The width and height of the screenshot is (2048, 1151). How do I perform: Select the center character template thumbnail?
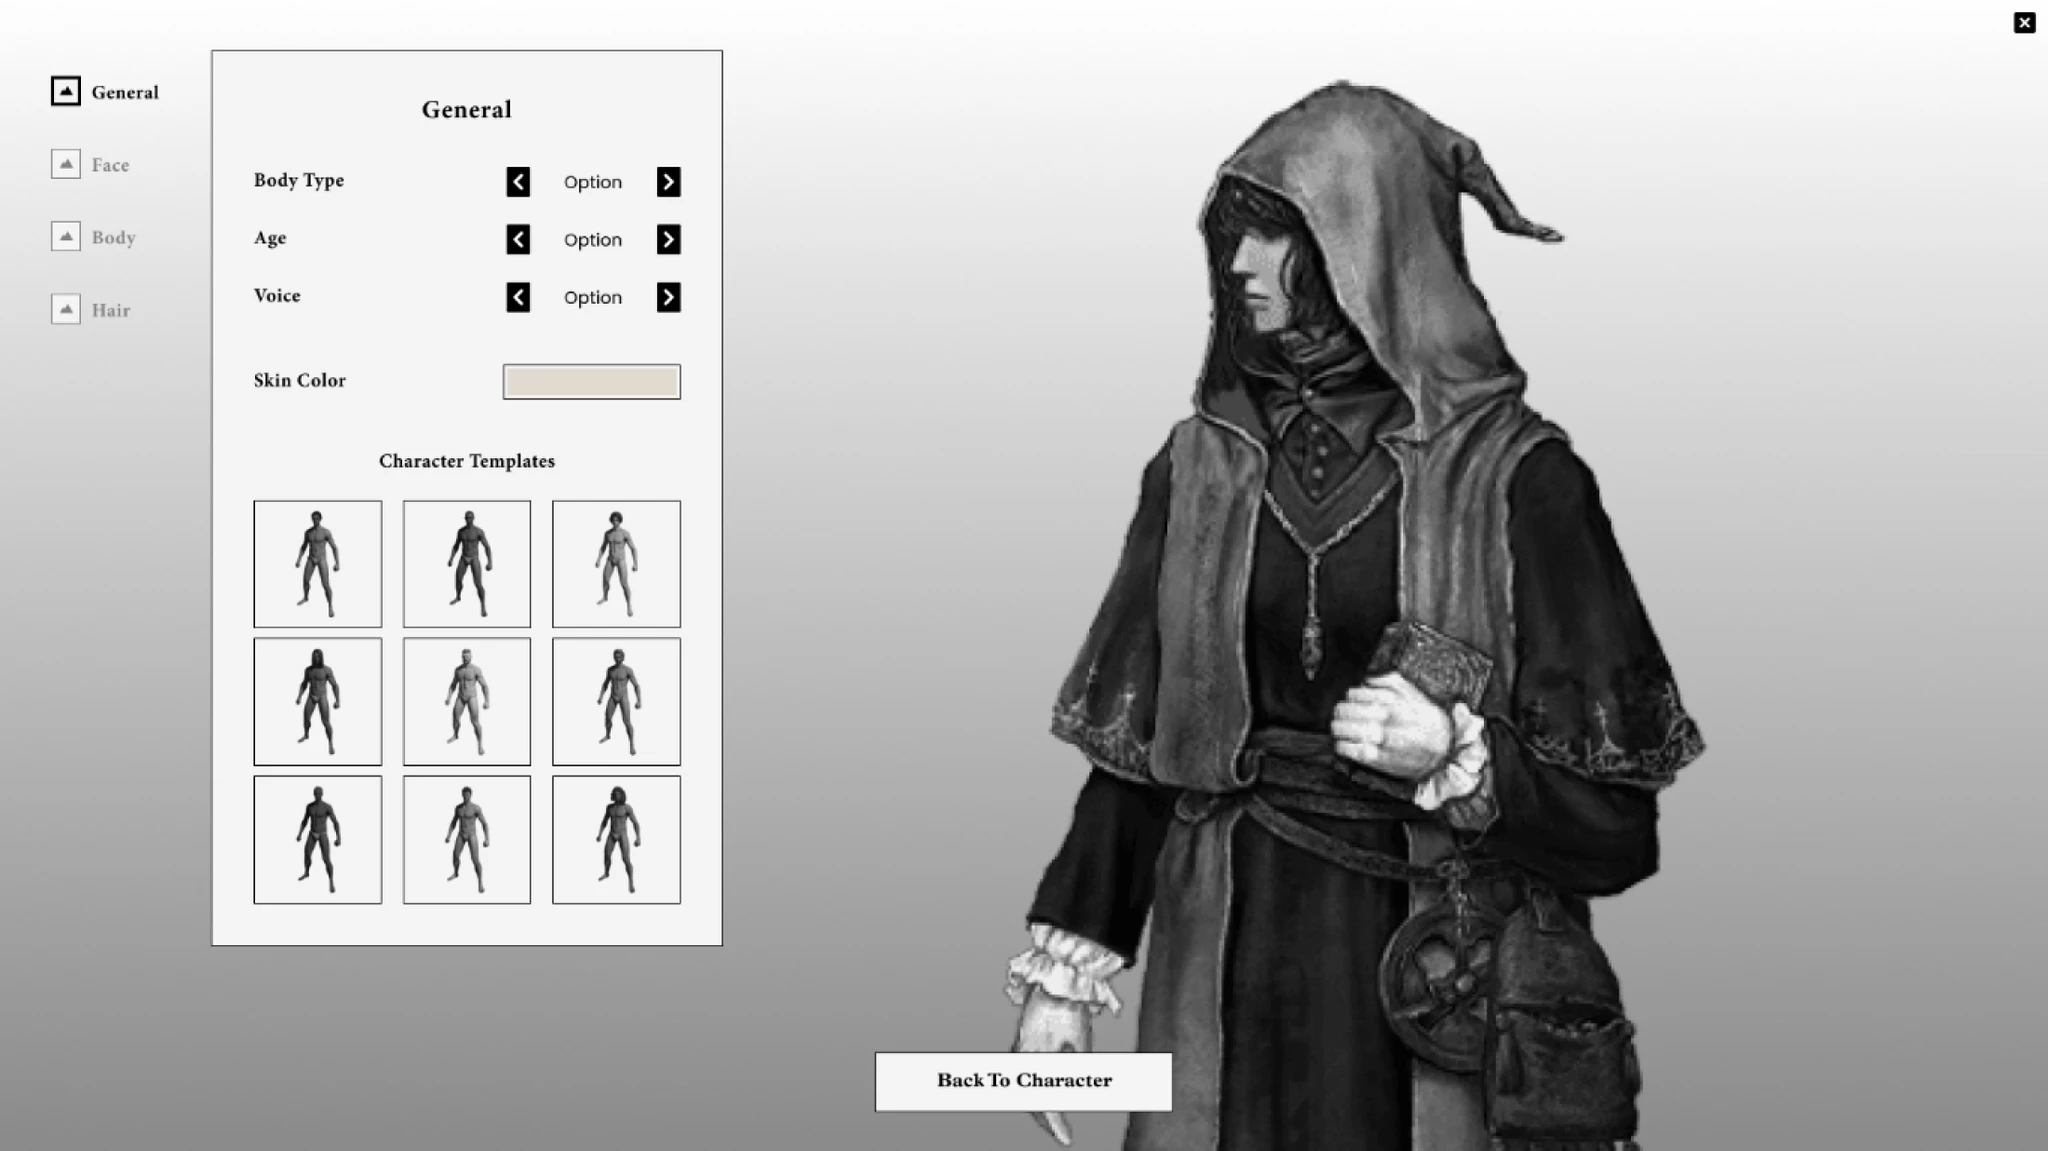[467, 702]
